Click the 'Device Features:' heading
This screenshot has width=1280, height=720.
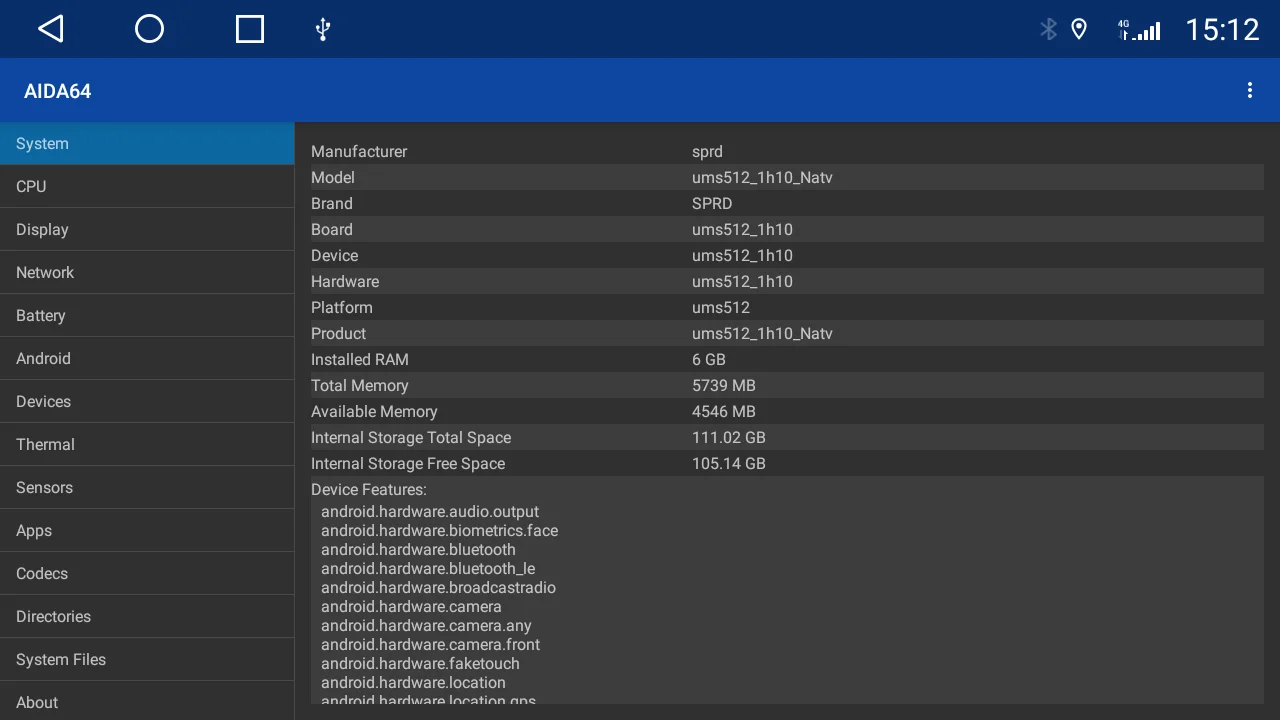pyautogui.click(x=369, y=490)
